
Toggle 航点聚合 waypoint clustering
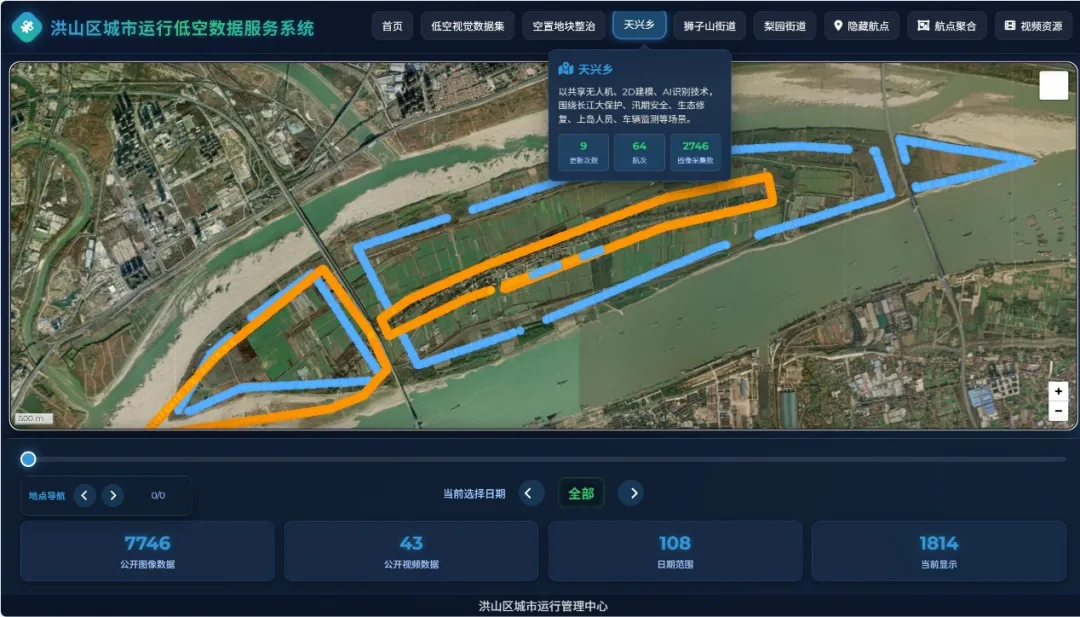(x=947, y=26)
